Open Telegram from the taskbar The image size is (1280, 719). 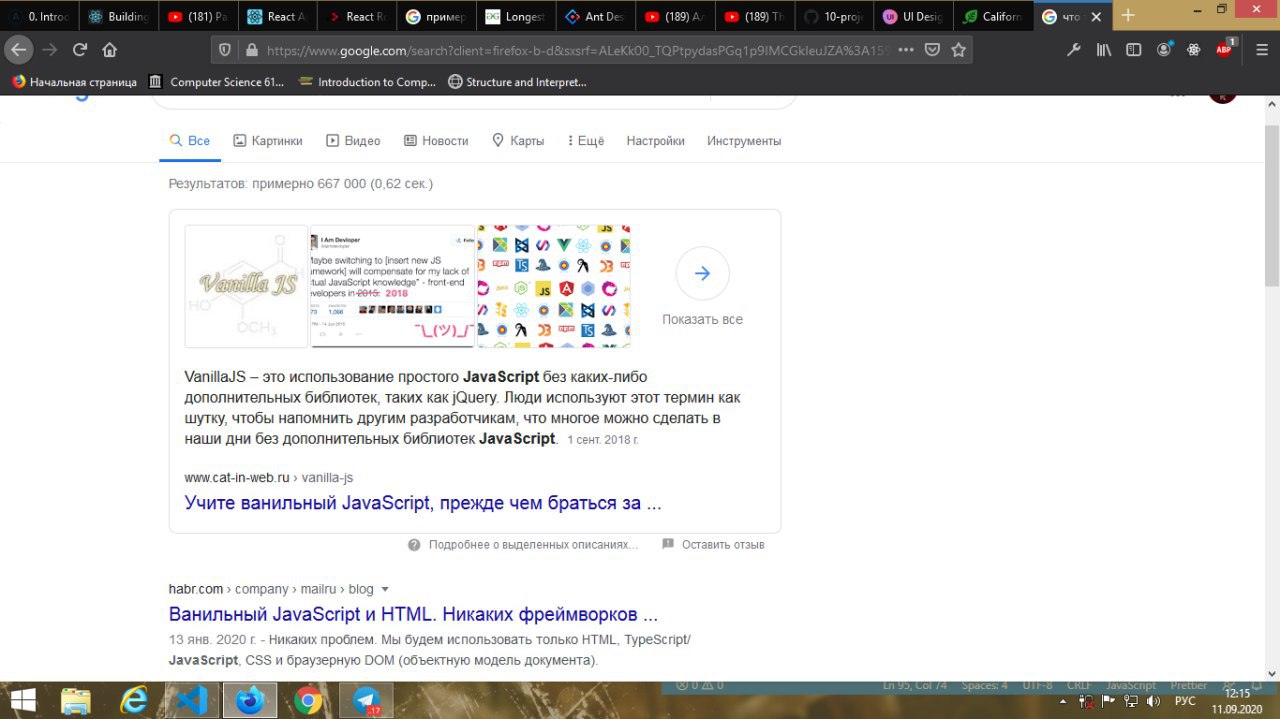pos(366,700)
